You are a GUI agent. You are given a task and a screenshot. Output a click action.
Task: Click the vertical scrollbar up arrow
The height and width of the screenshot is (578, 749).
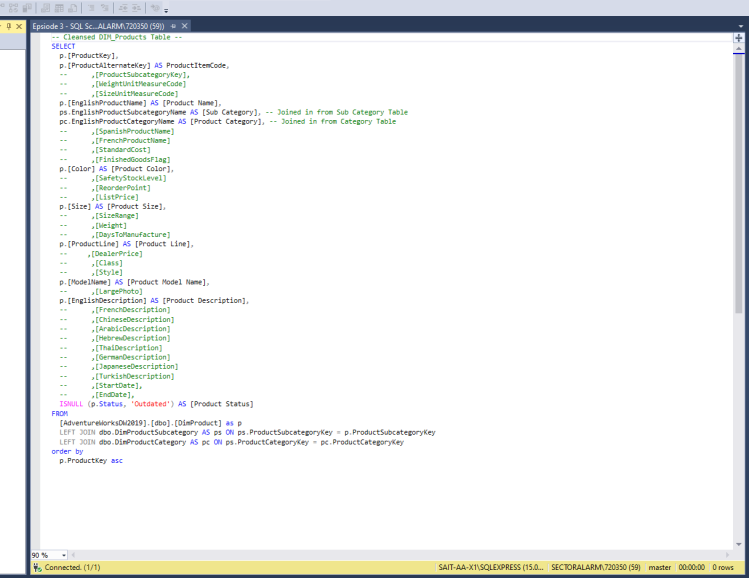738,48
